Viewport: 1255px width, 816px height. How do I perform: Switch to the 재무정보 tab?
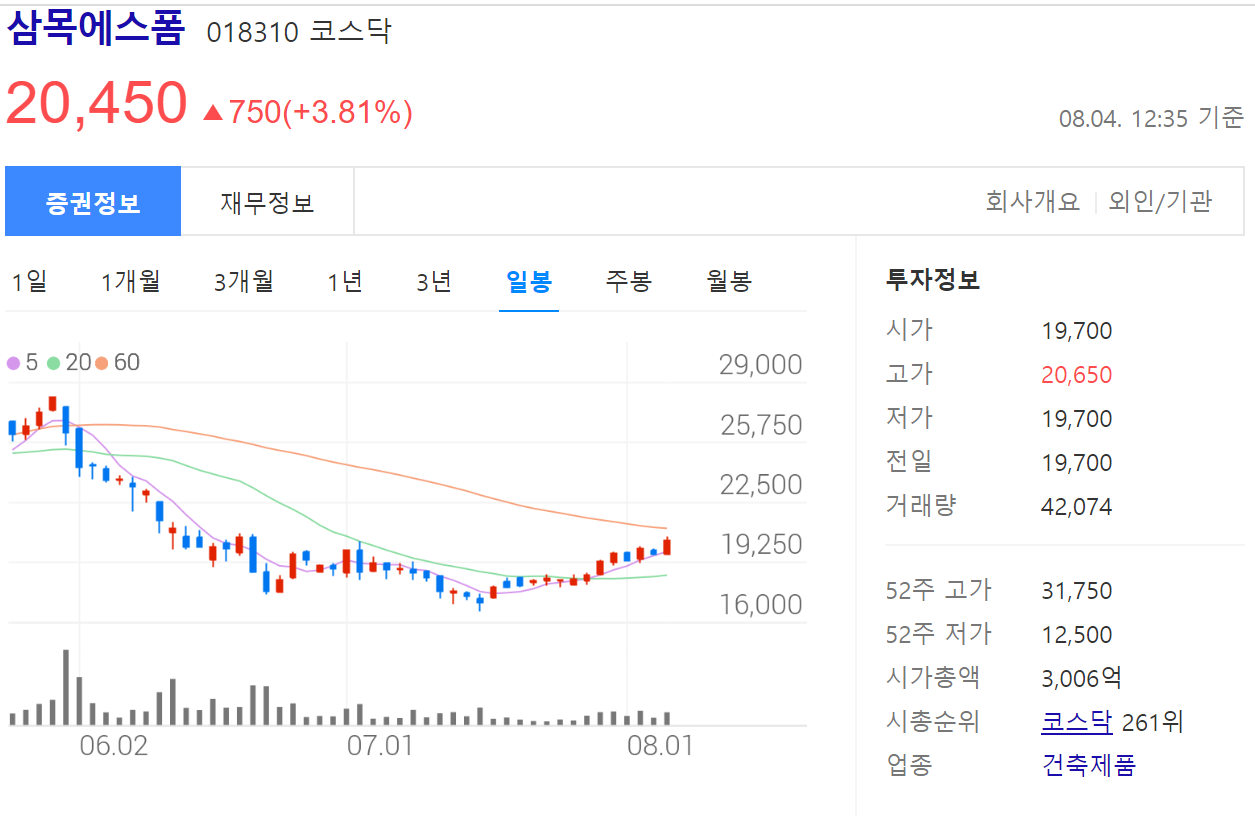click(267, 200)
